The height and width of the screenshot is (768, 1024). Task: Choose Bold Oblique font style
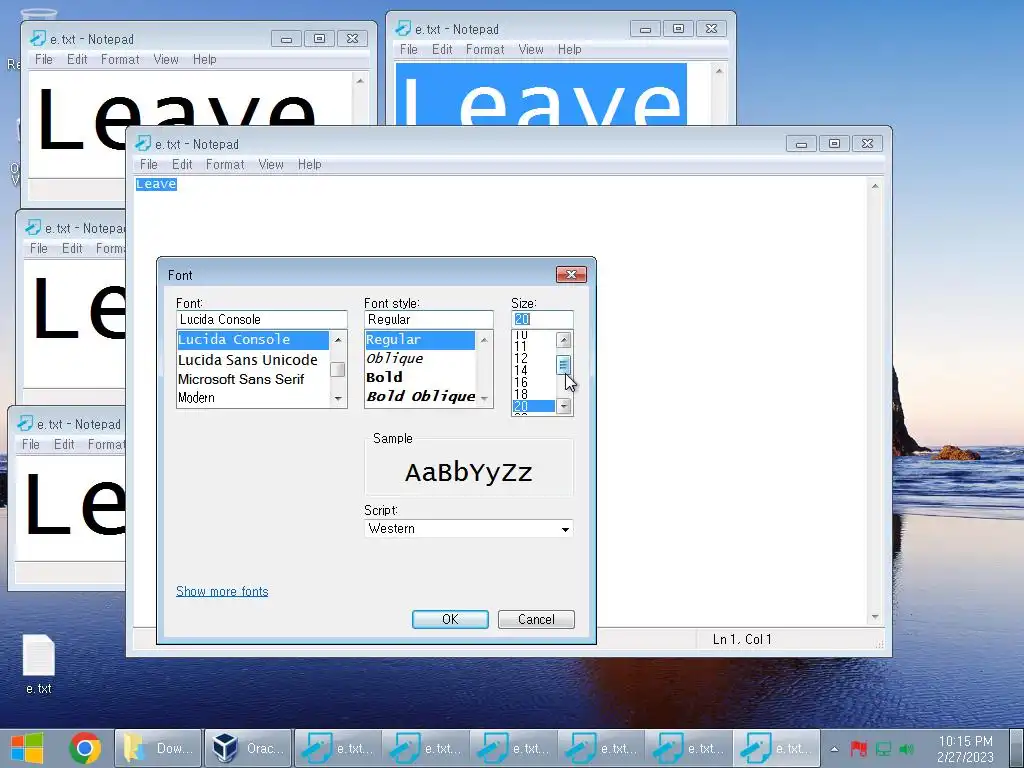tap(421, 396)
